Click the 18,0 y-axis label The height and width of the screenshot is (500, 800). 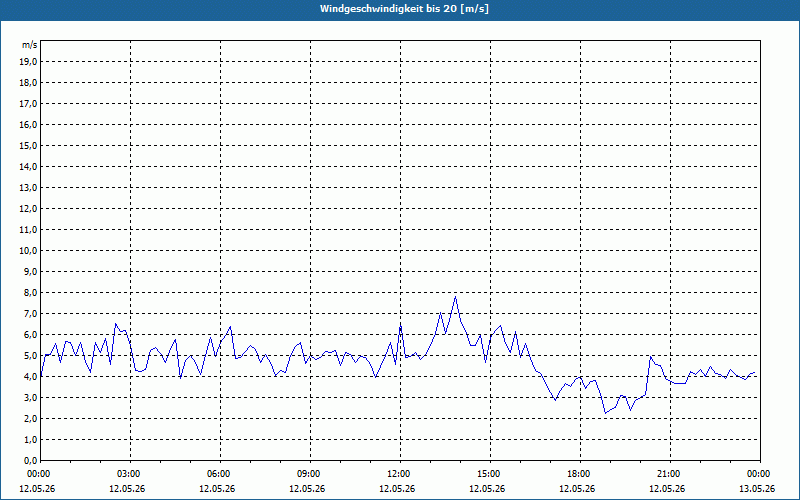[x=28, y=83]
